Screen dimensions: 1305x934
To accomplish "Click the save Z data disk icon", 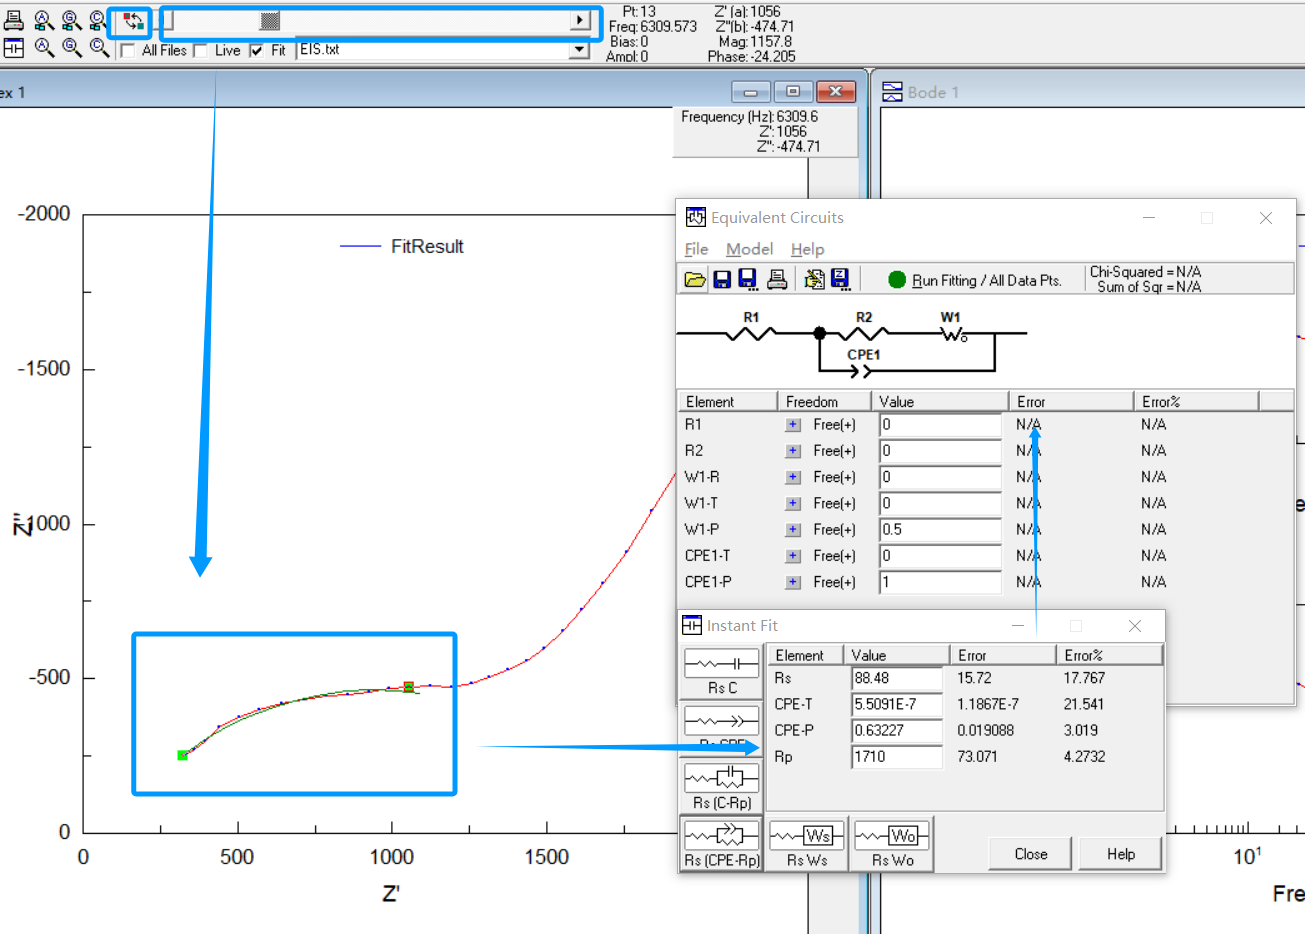I will pyautogui.click(x=841, y=280).
